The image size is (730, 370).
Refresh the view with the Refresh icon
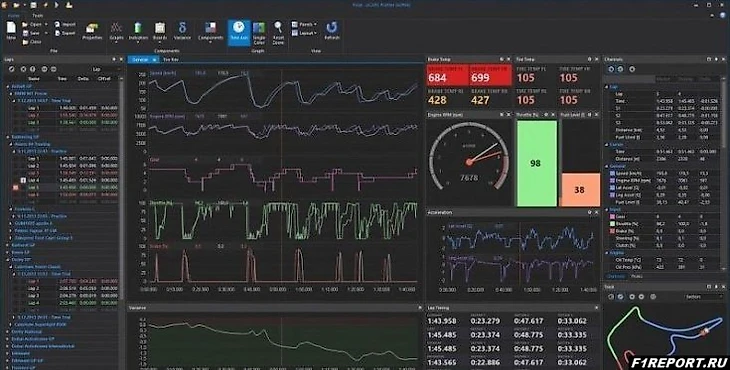(331, 27)
